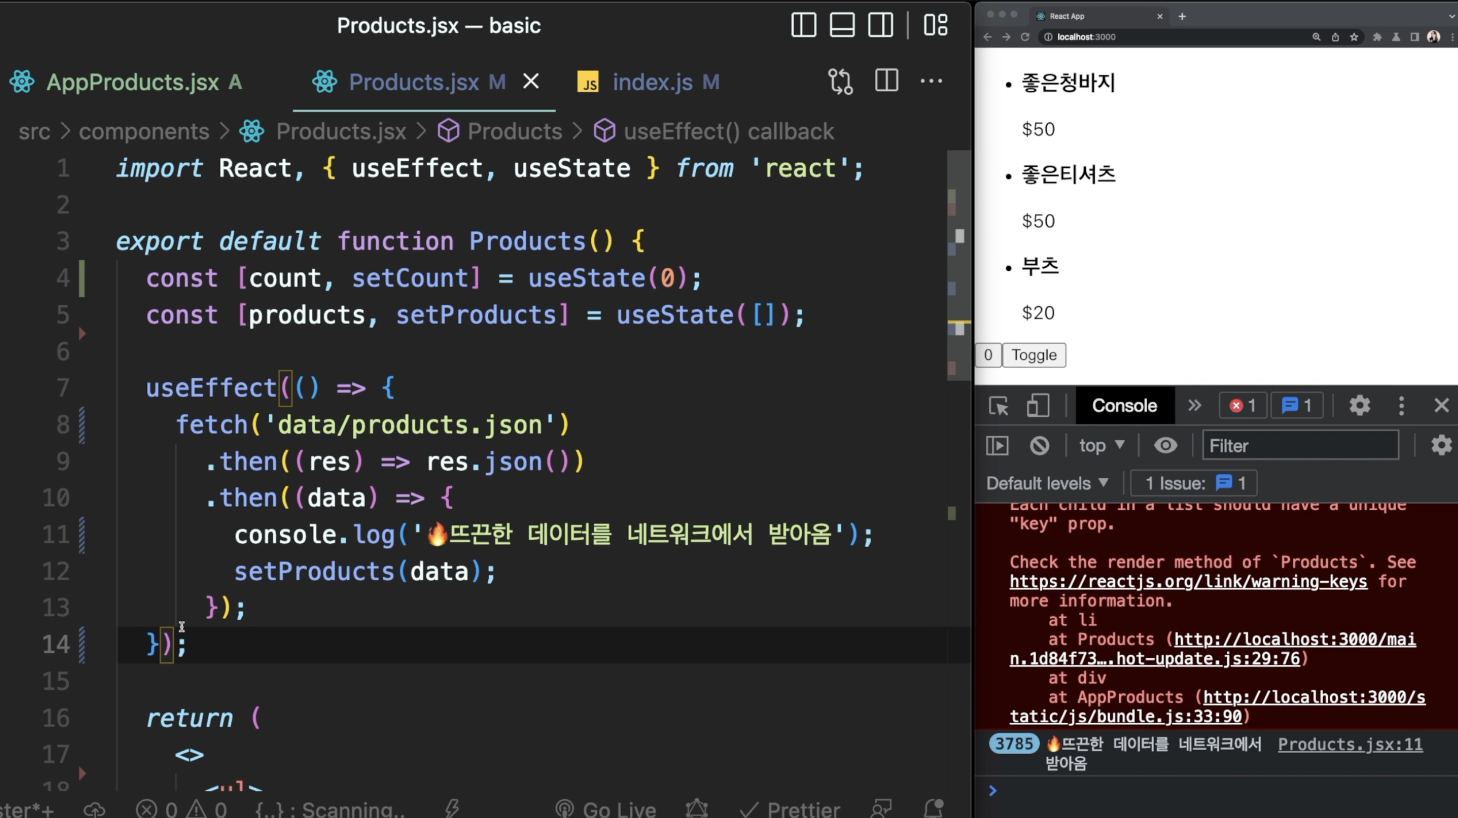Click the red error count badge in DevTools

(x=1243, y=405)
